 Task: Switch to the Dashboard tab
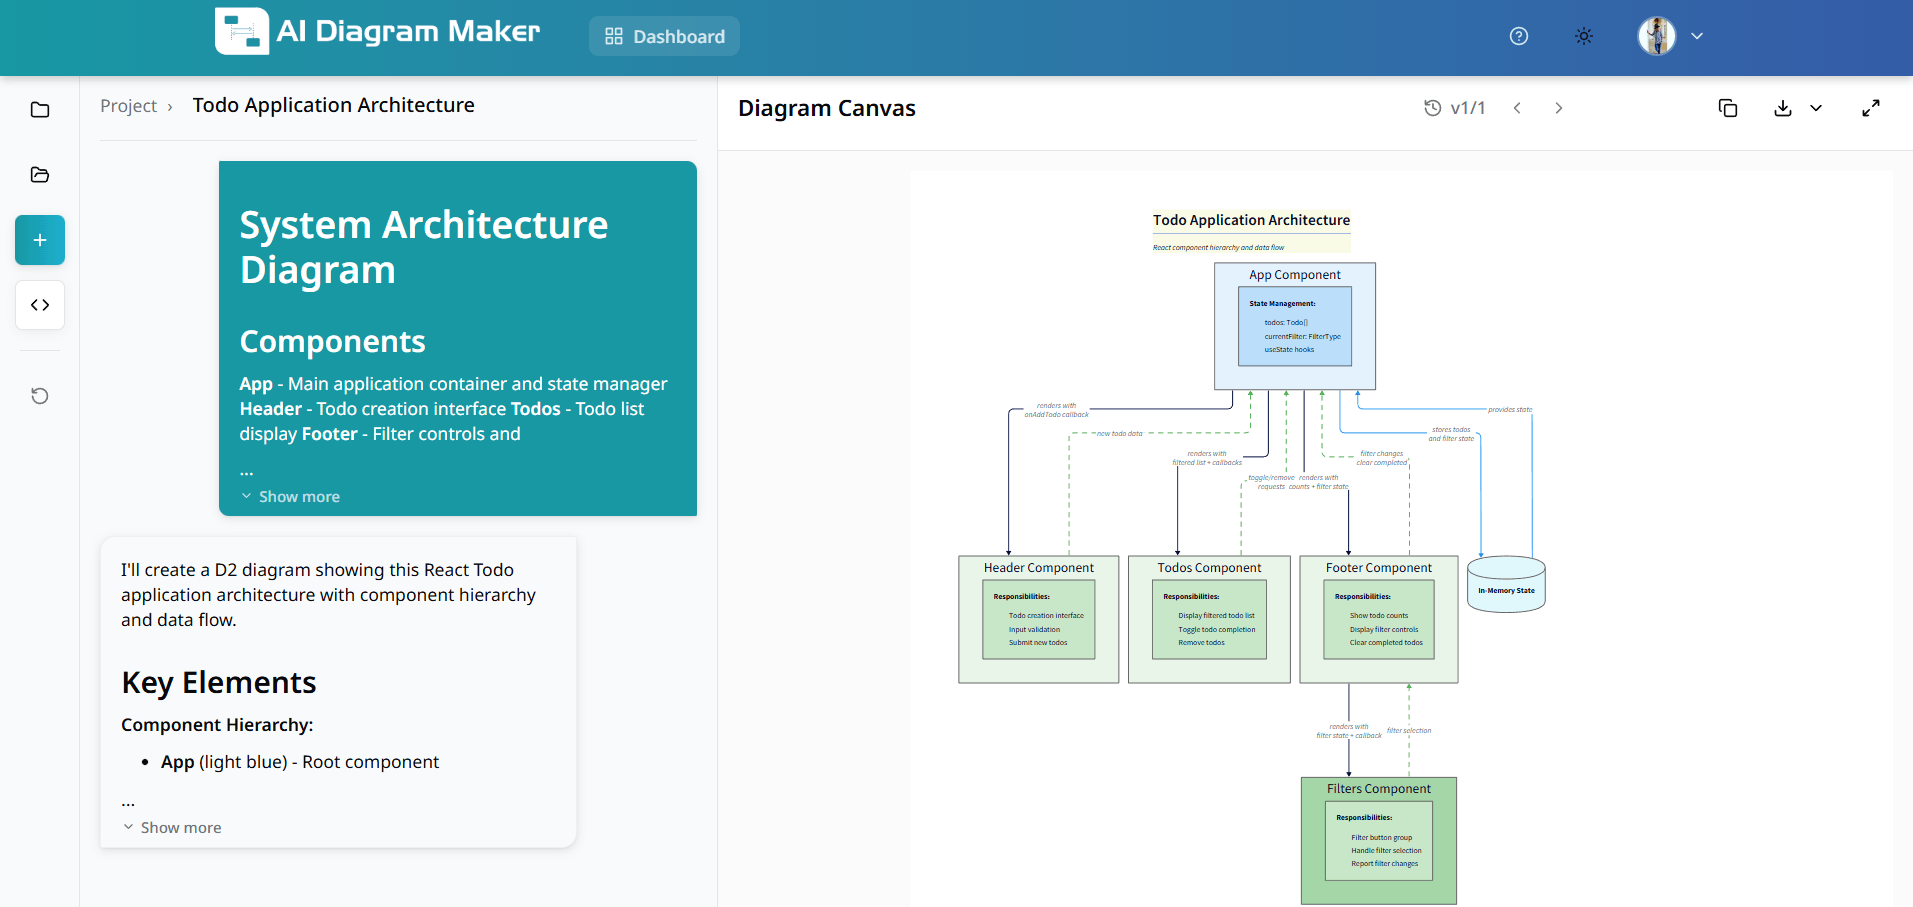point(664,36)
